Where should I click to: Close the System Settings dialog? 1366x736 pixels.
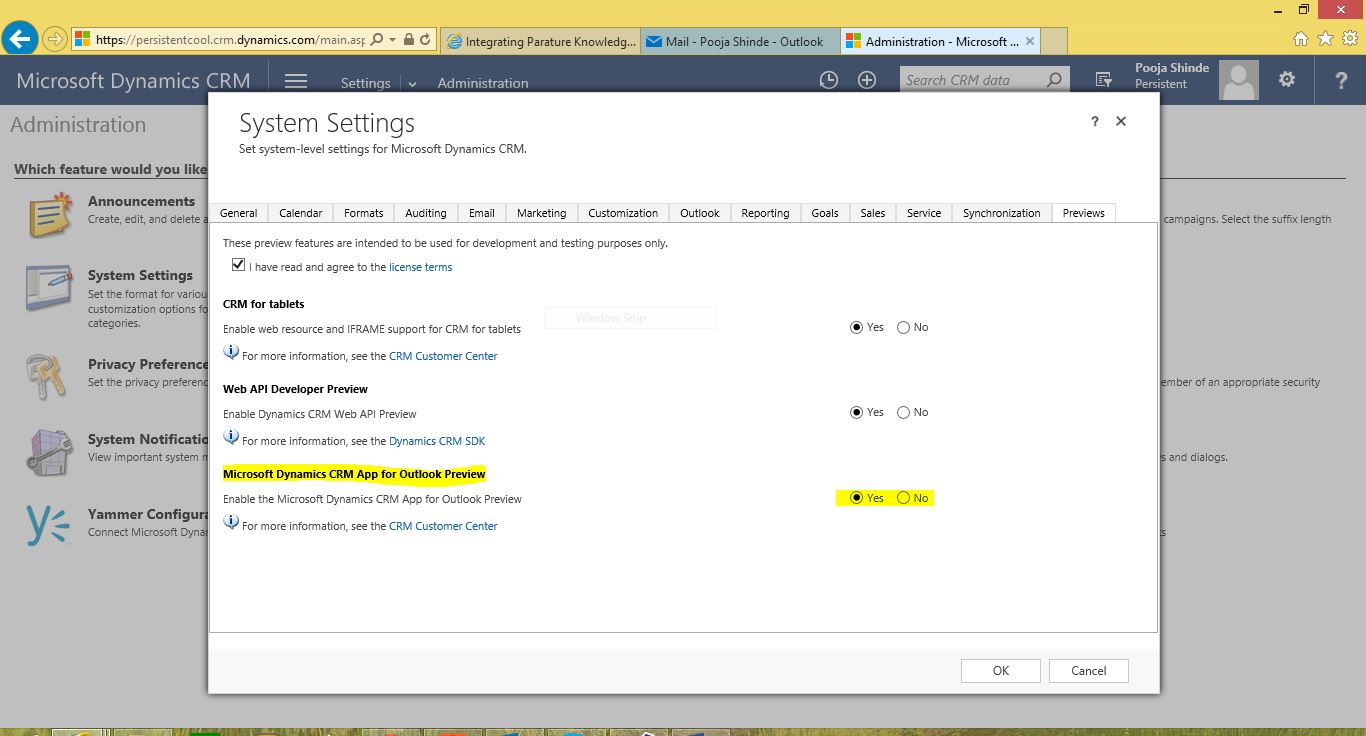tap(1121, 121)
